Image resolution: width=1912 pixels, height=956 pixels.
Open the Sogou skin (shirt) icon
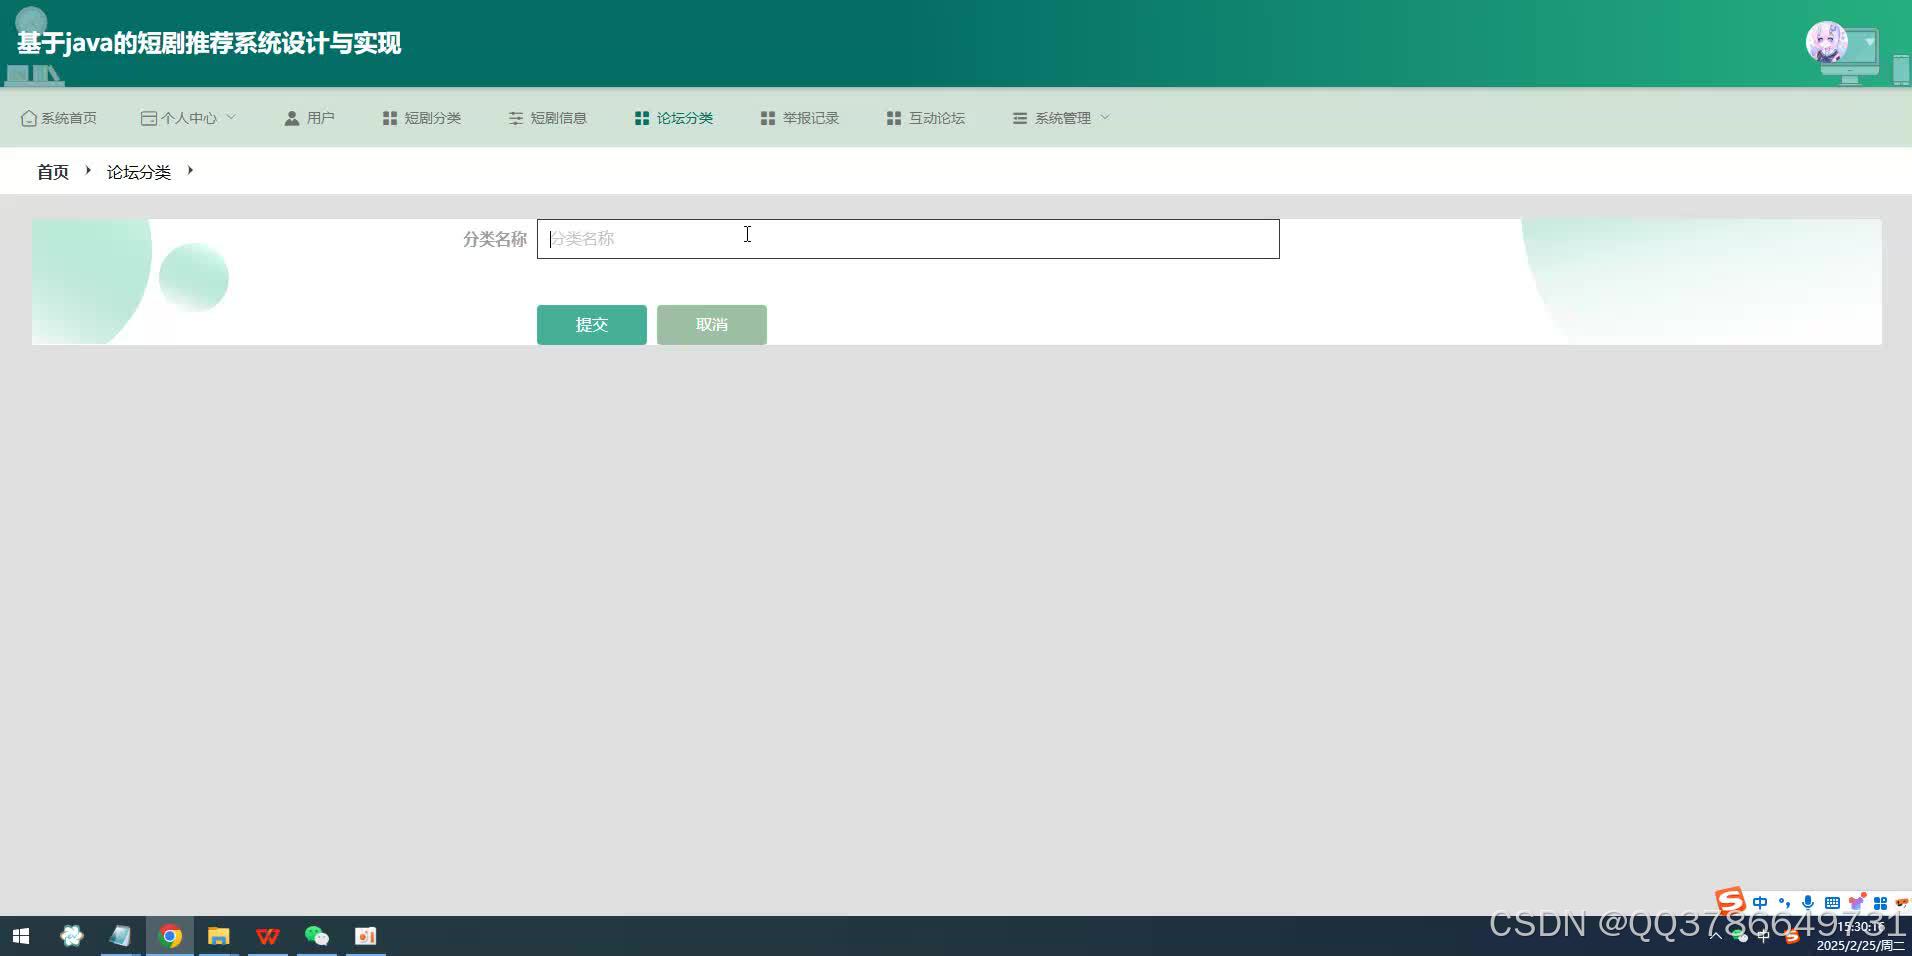(x=1857, y=903)
